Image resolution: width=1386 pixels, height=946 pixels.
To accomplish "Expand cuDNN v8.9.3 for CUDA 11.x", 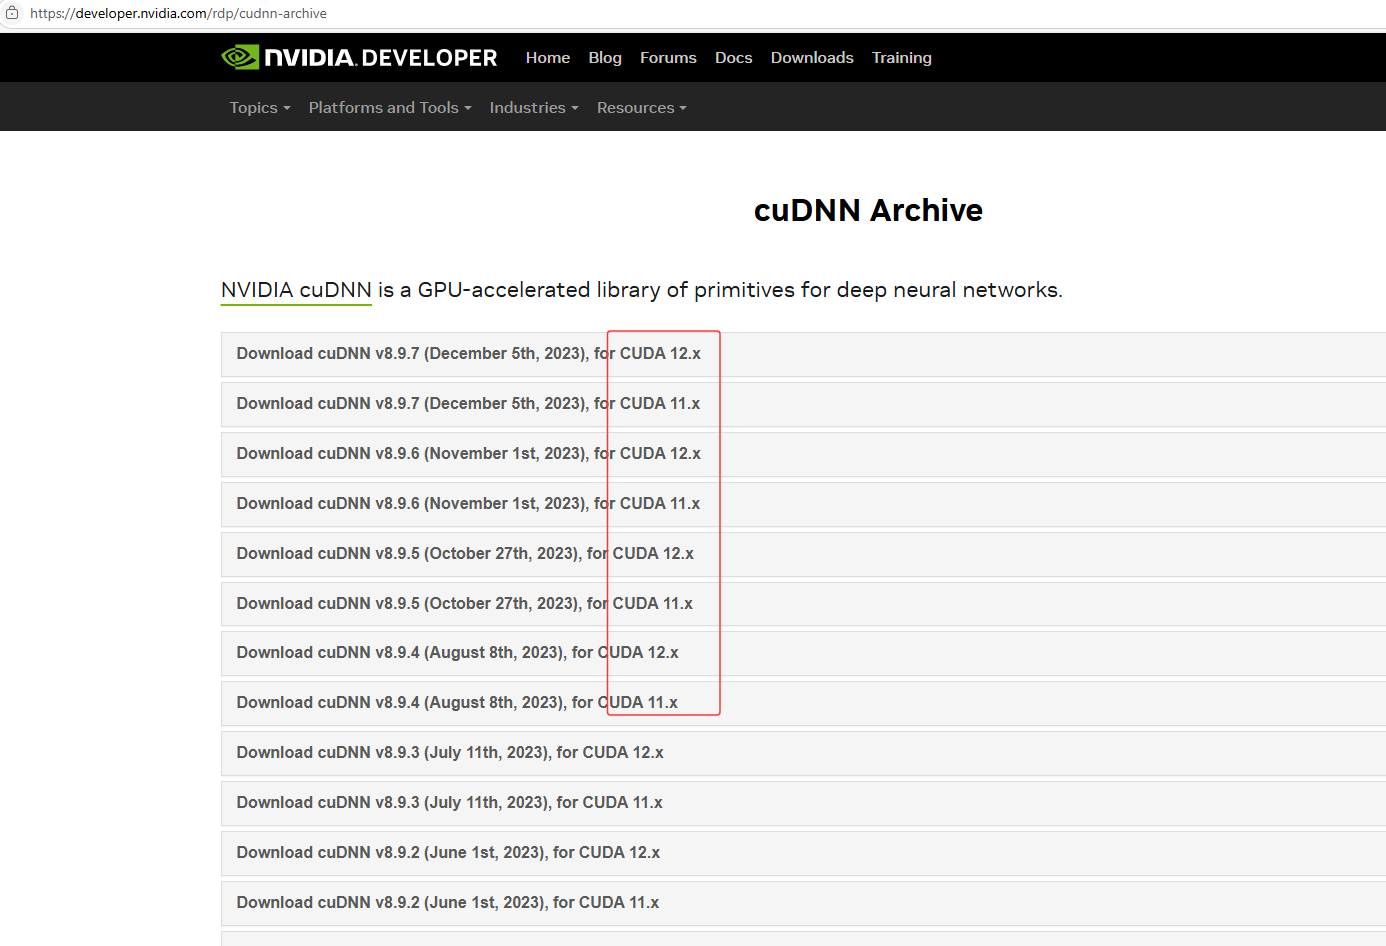I will coord(803,803).
